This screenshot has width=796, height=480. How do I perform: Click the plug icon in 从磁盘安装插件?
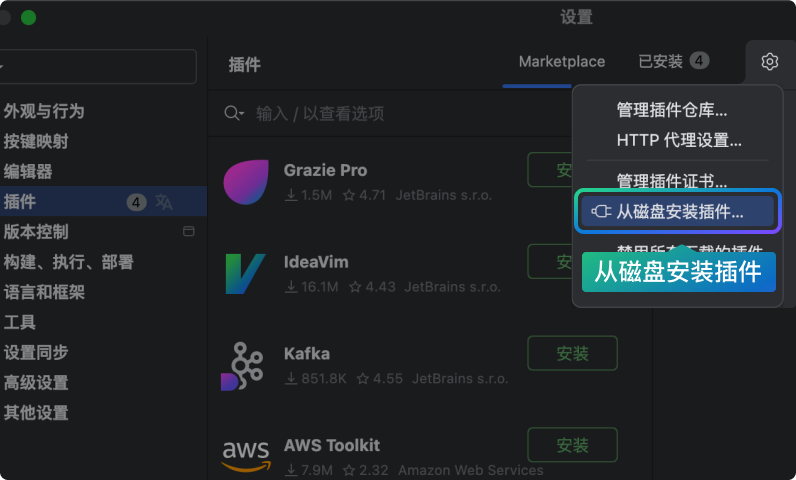(601, 211)
